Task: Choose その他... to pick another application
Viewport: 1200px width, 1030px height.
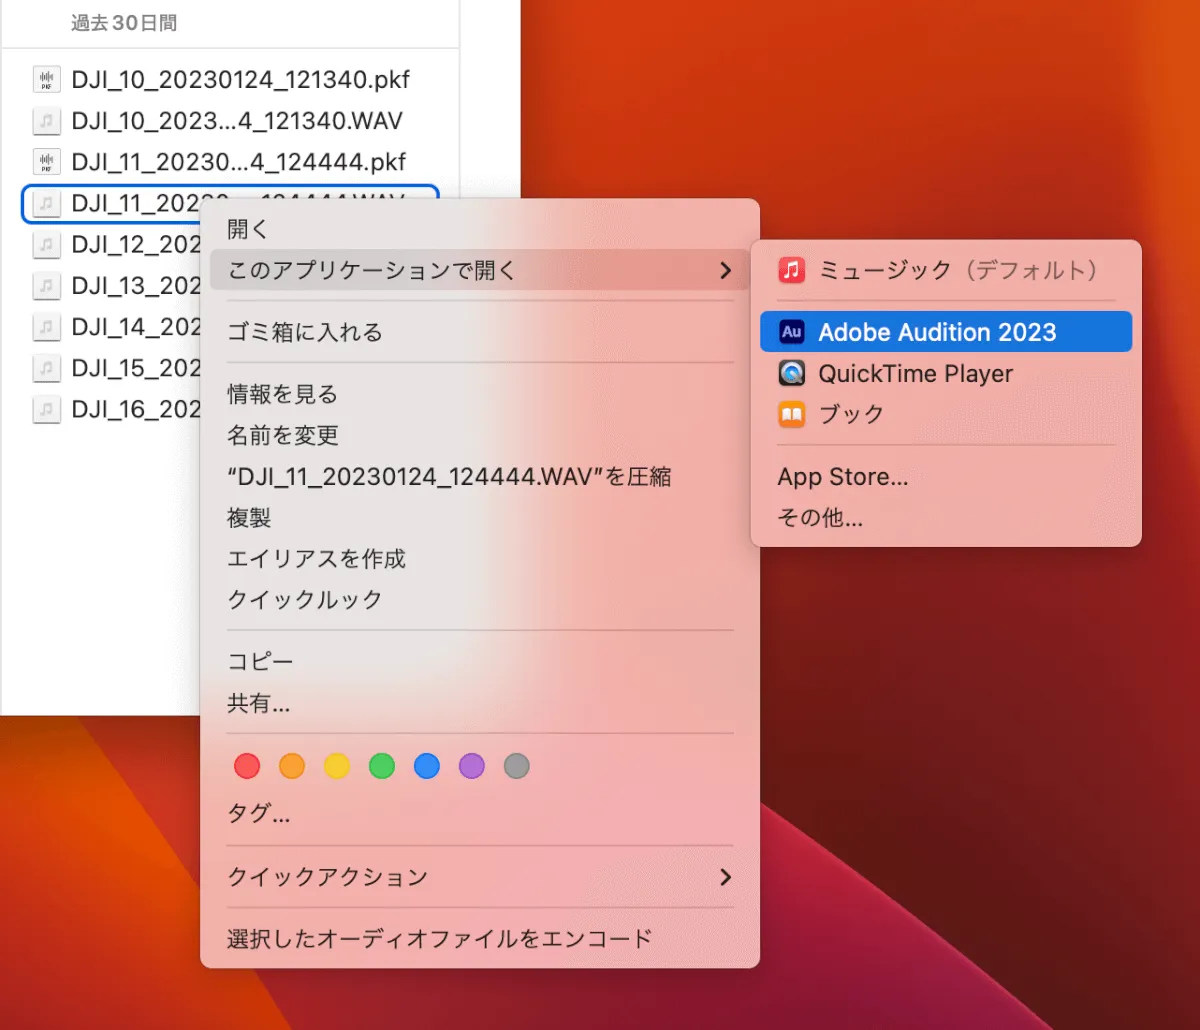Action: coord(820,518)
